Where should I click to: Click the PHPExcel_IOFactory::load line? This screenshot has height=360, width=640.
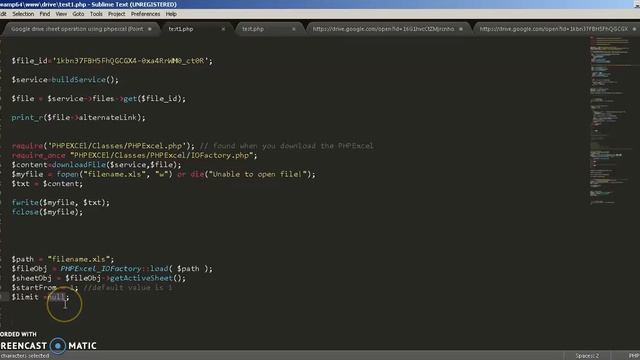coord(112,269)
